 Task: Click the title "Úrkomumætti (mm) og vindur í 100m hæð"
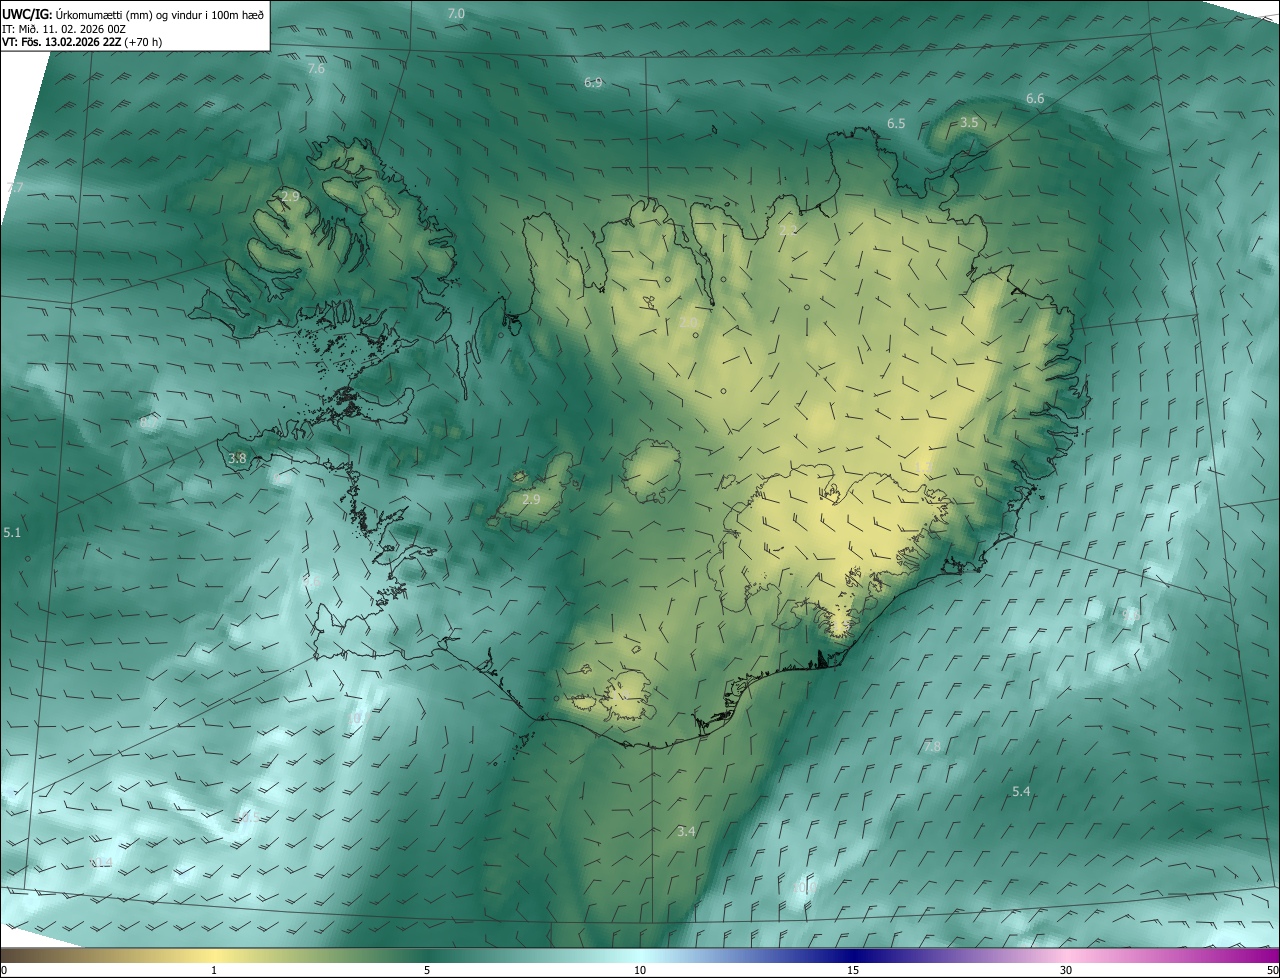(160, 14)
